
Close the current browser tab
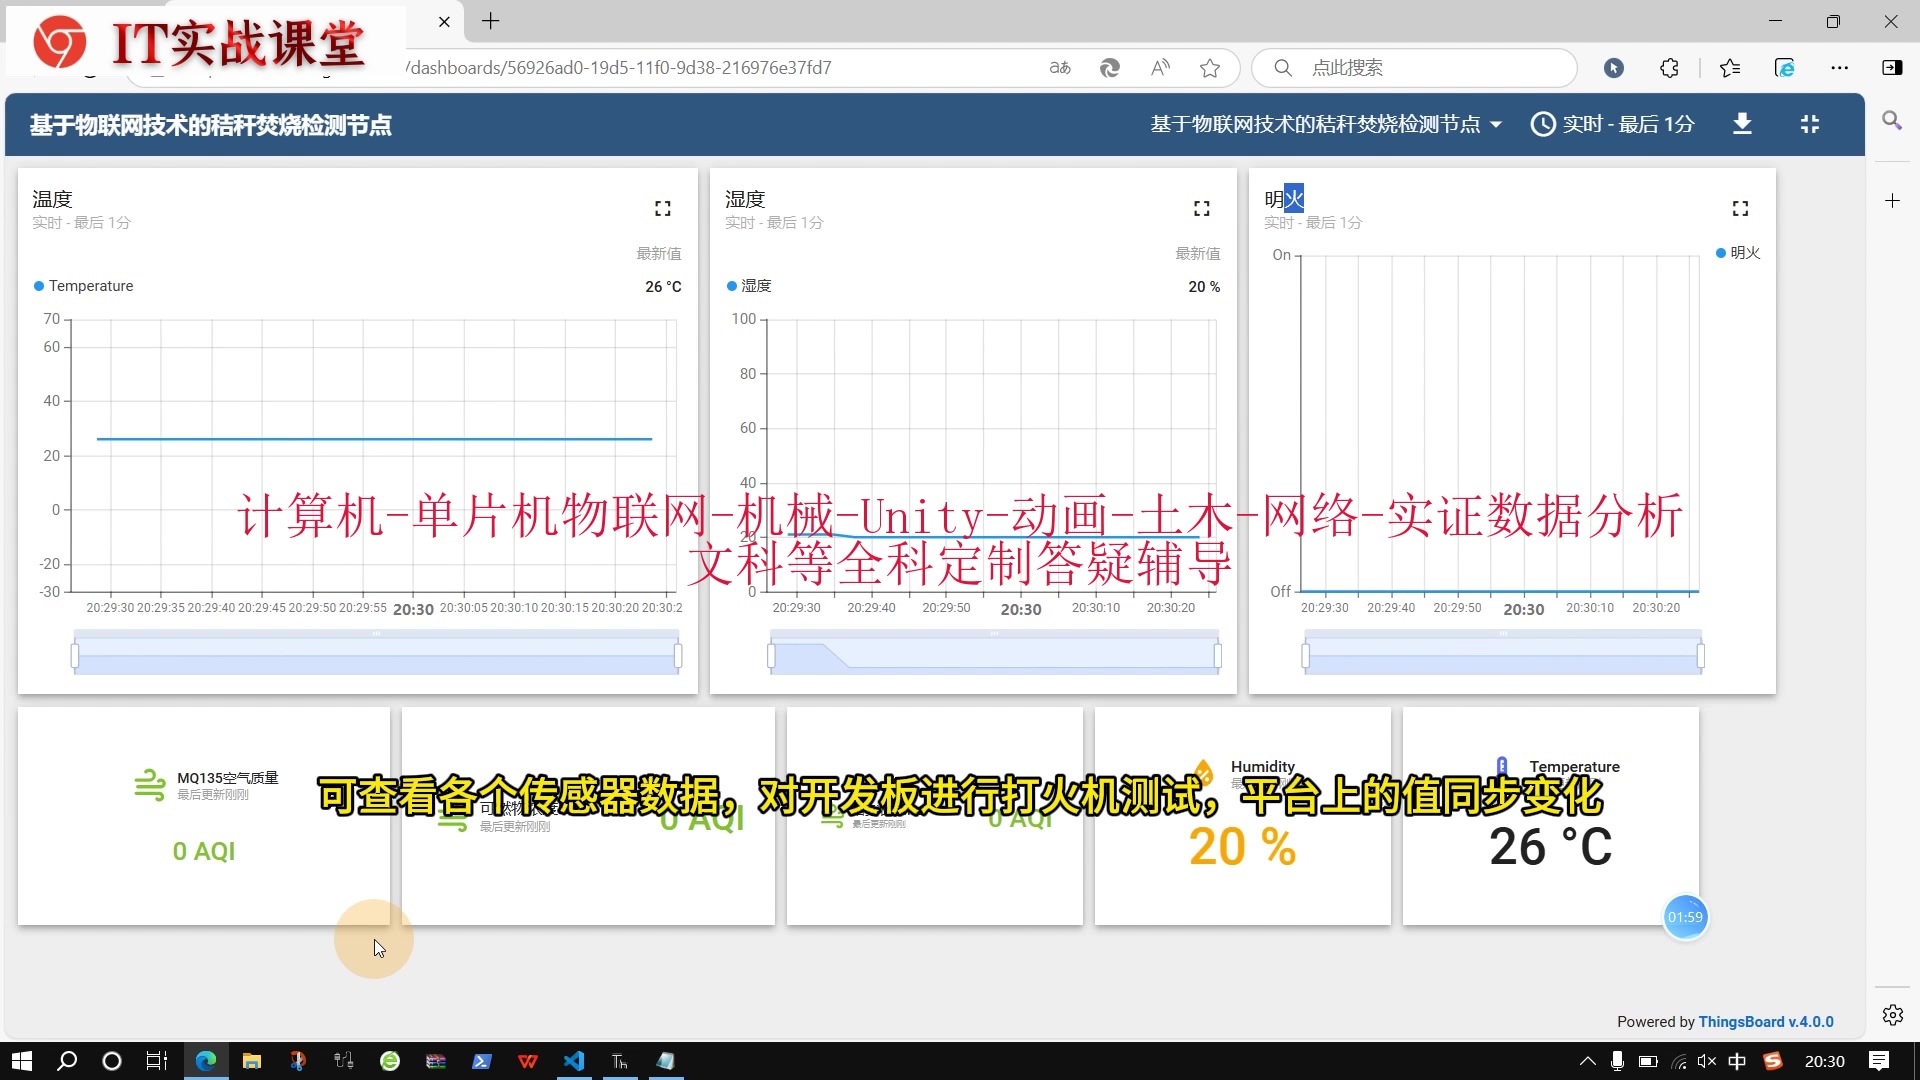444,21
